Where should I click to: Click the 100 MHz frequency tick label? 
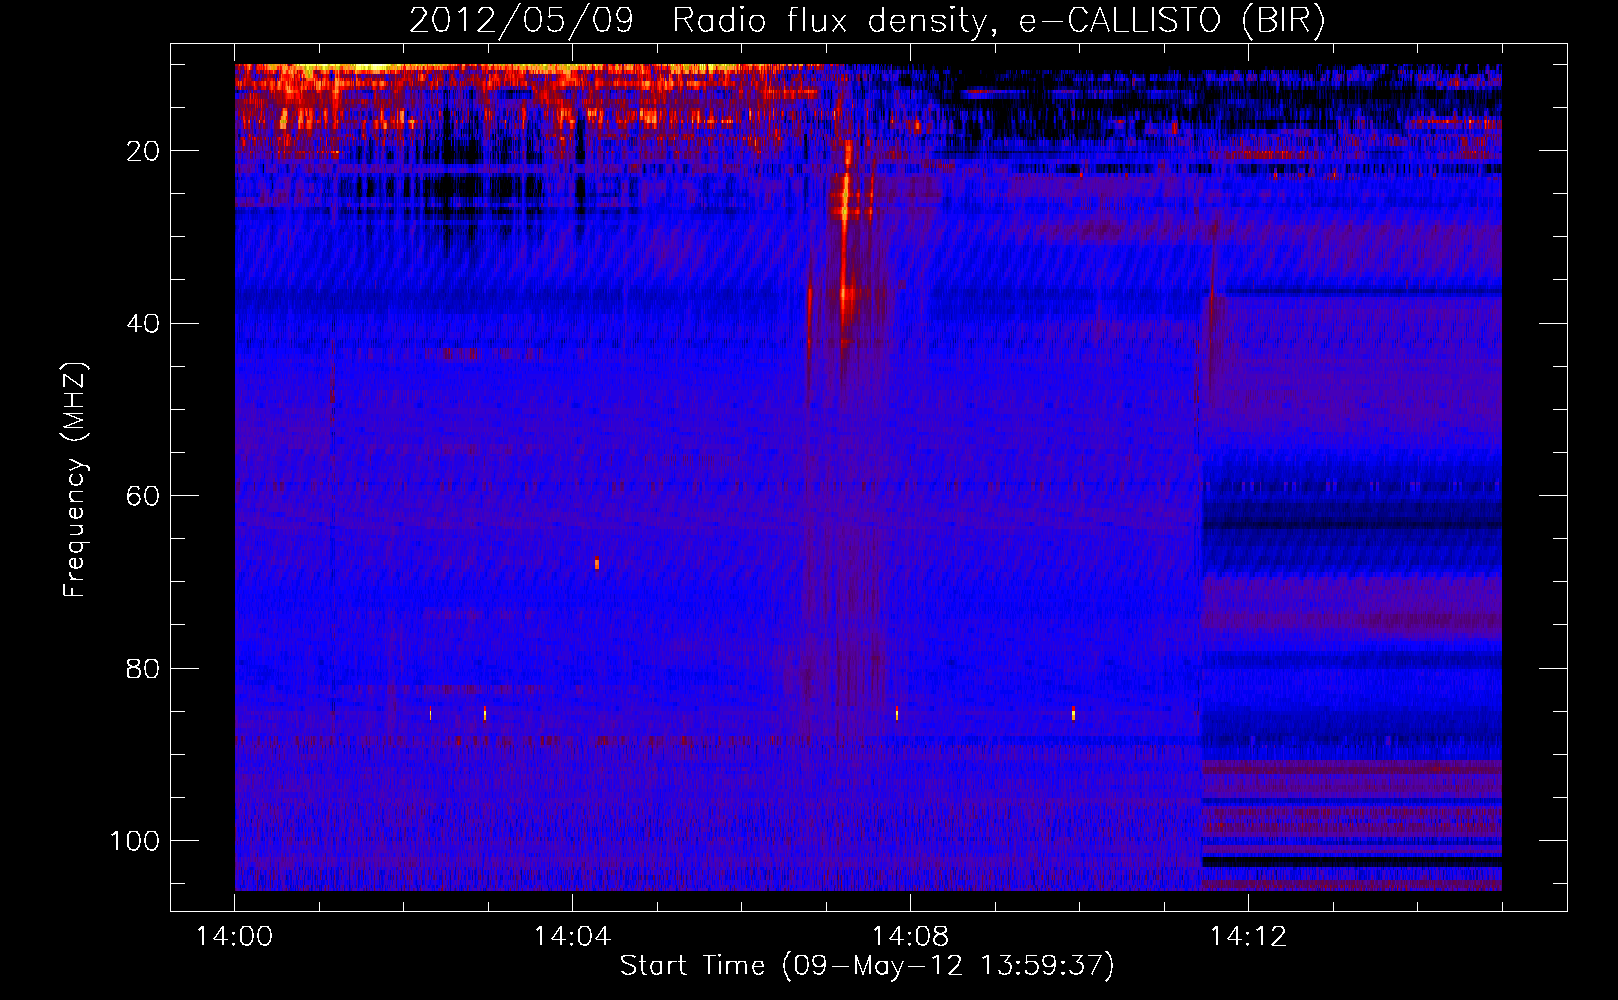pyautogui.click(x=135, y=841)
